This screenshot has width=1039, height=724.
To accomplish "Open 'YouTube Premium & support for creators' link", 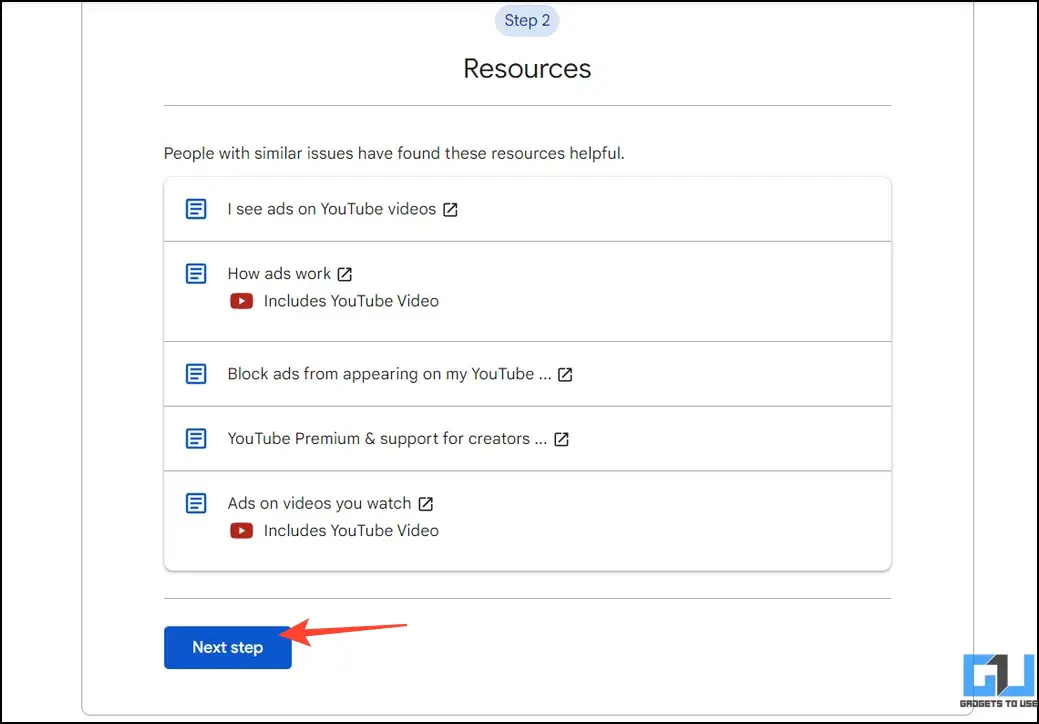I will (387, 439).
